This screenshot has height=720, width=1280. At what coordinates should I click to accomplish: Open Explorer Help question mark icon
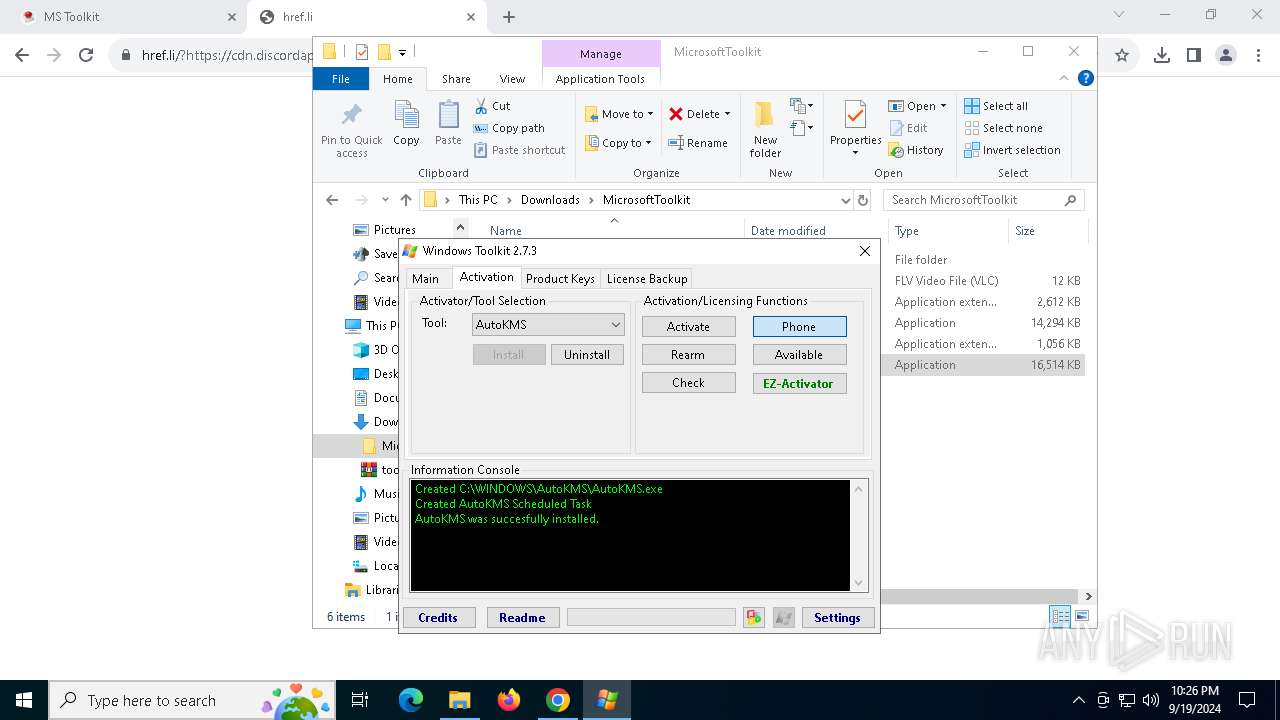(x=1086, y=78)
